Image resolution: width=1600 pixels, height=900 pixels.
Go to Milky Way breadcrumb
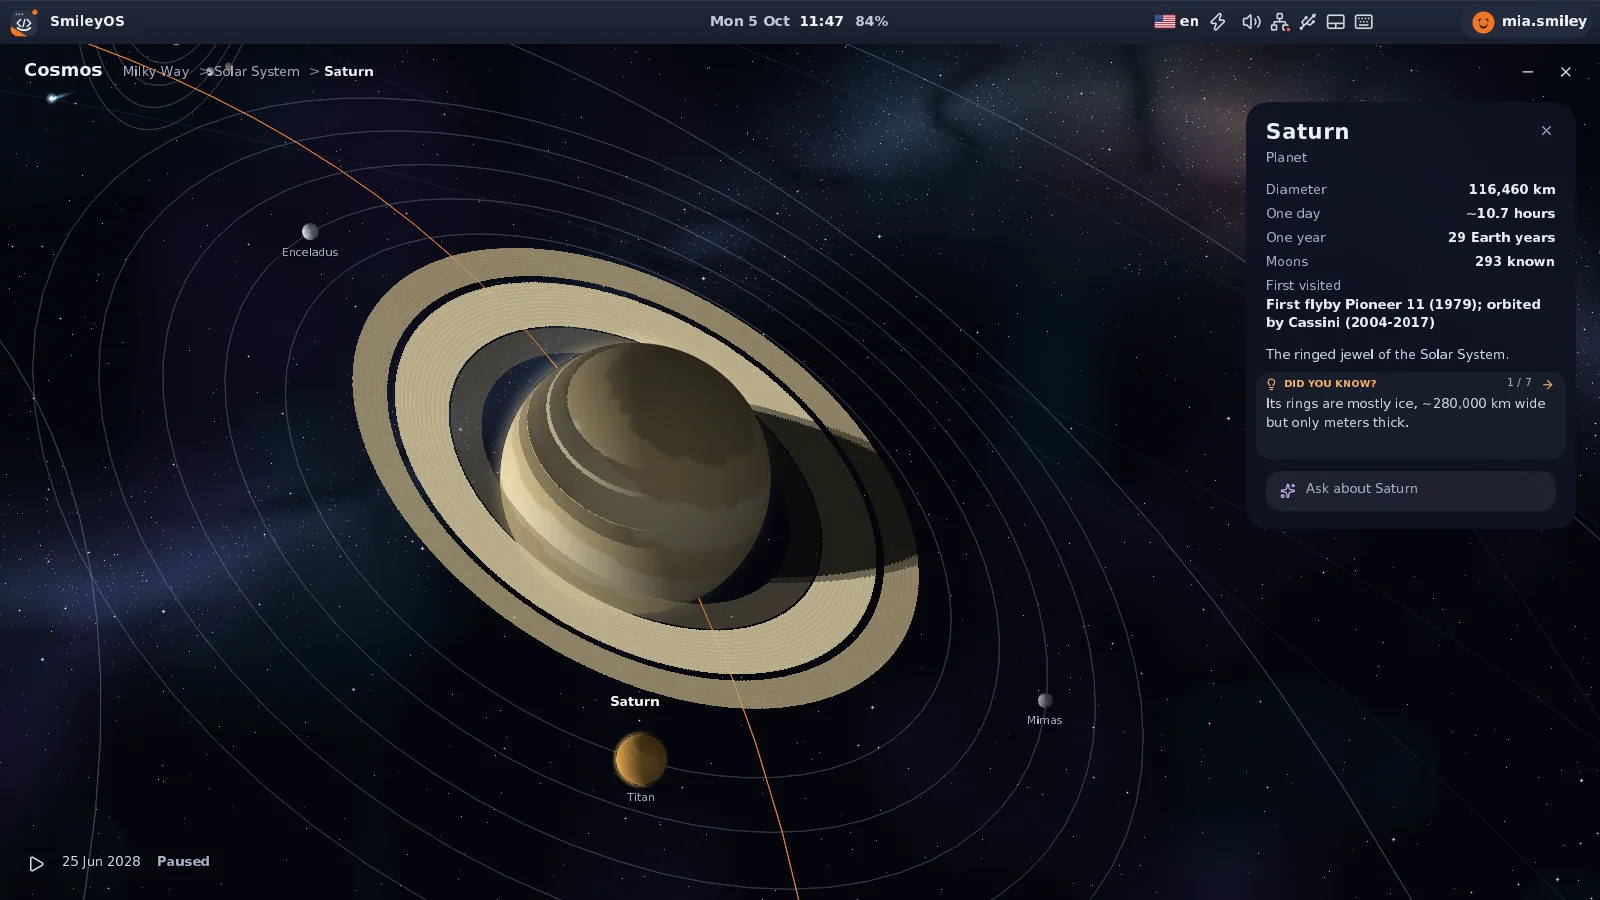[156, 71]
